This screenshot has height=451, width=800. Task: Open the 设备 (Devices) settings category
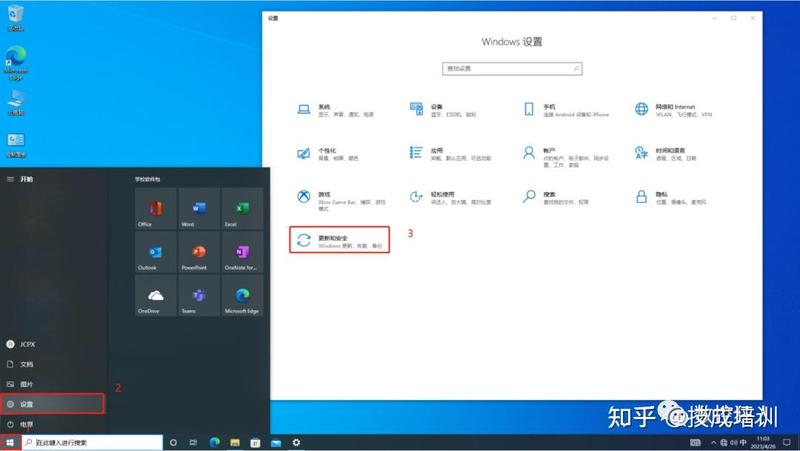pos(442,110)
